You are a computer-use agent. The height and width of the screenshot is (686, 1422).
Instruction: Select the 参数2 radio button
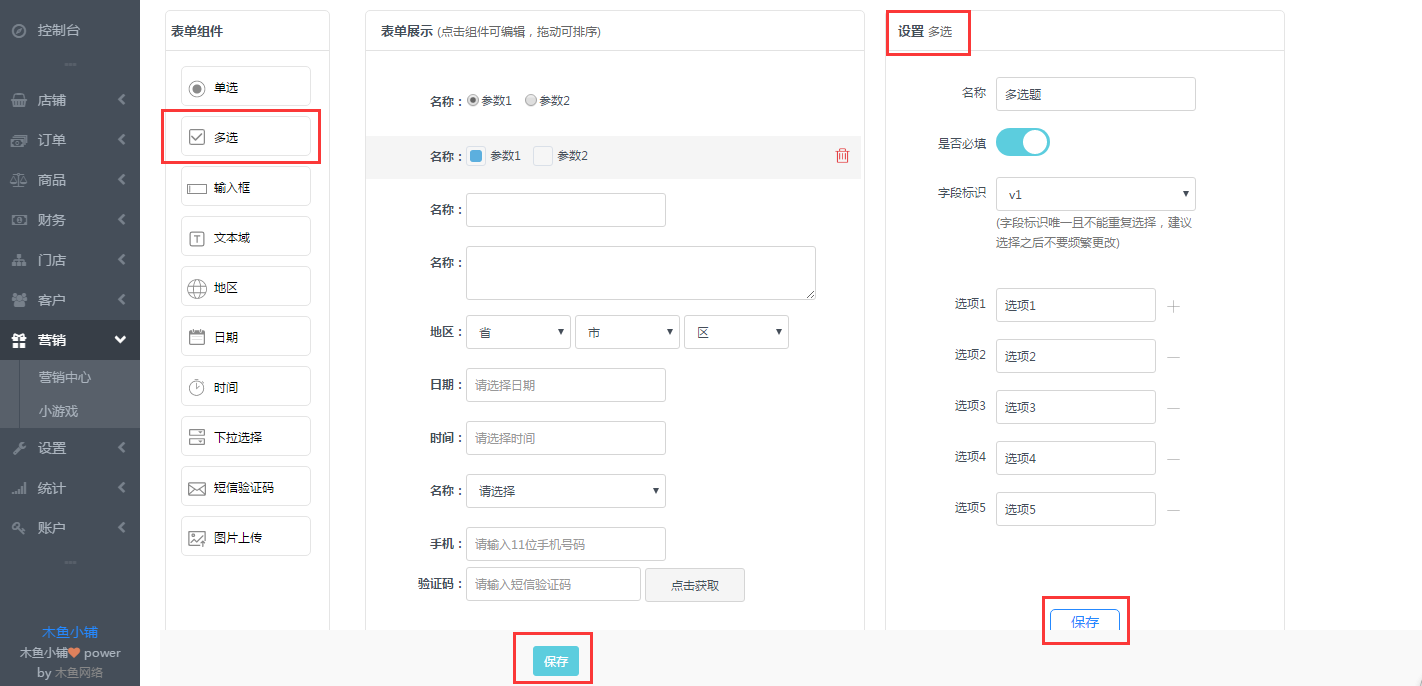pyautogui.click(x=531, y=101)
